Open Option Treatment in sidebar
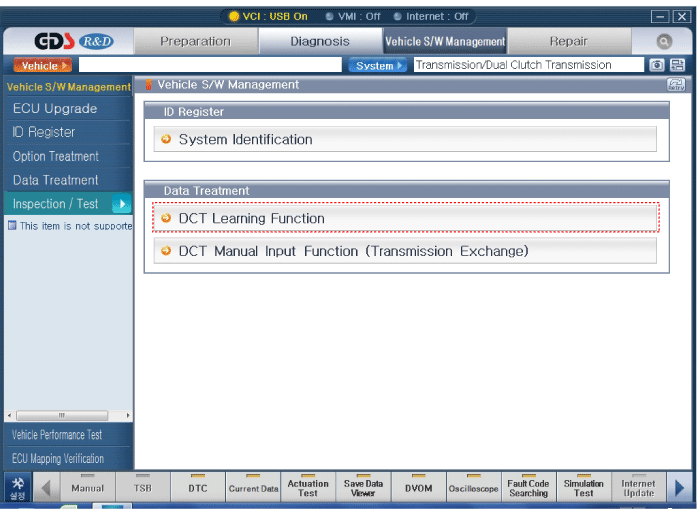Image resolution: width=700 pixels, height=514 pixels. [x=55, y=156]
